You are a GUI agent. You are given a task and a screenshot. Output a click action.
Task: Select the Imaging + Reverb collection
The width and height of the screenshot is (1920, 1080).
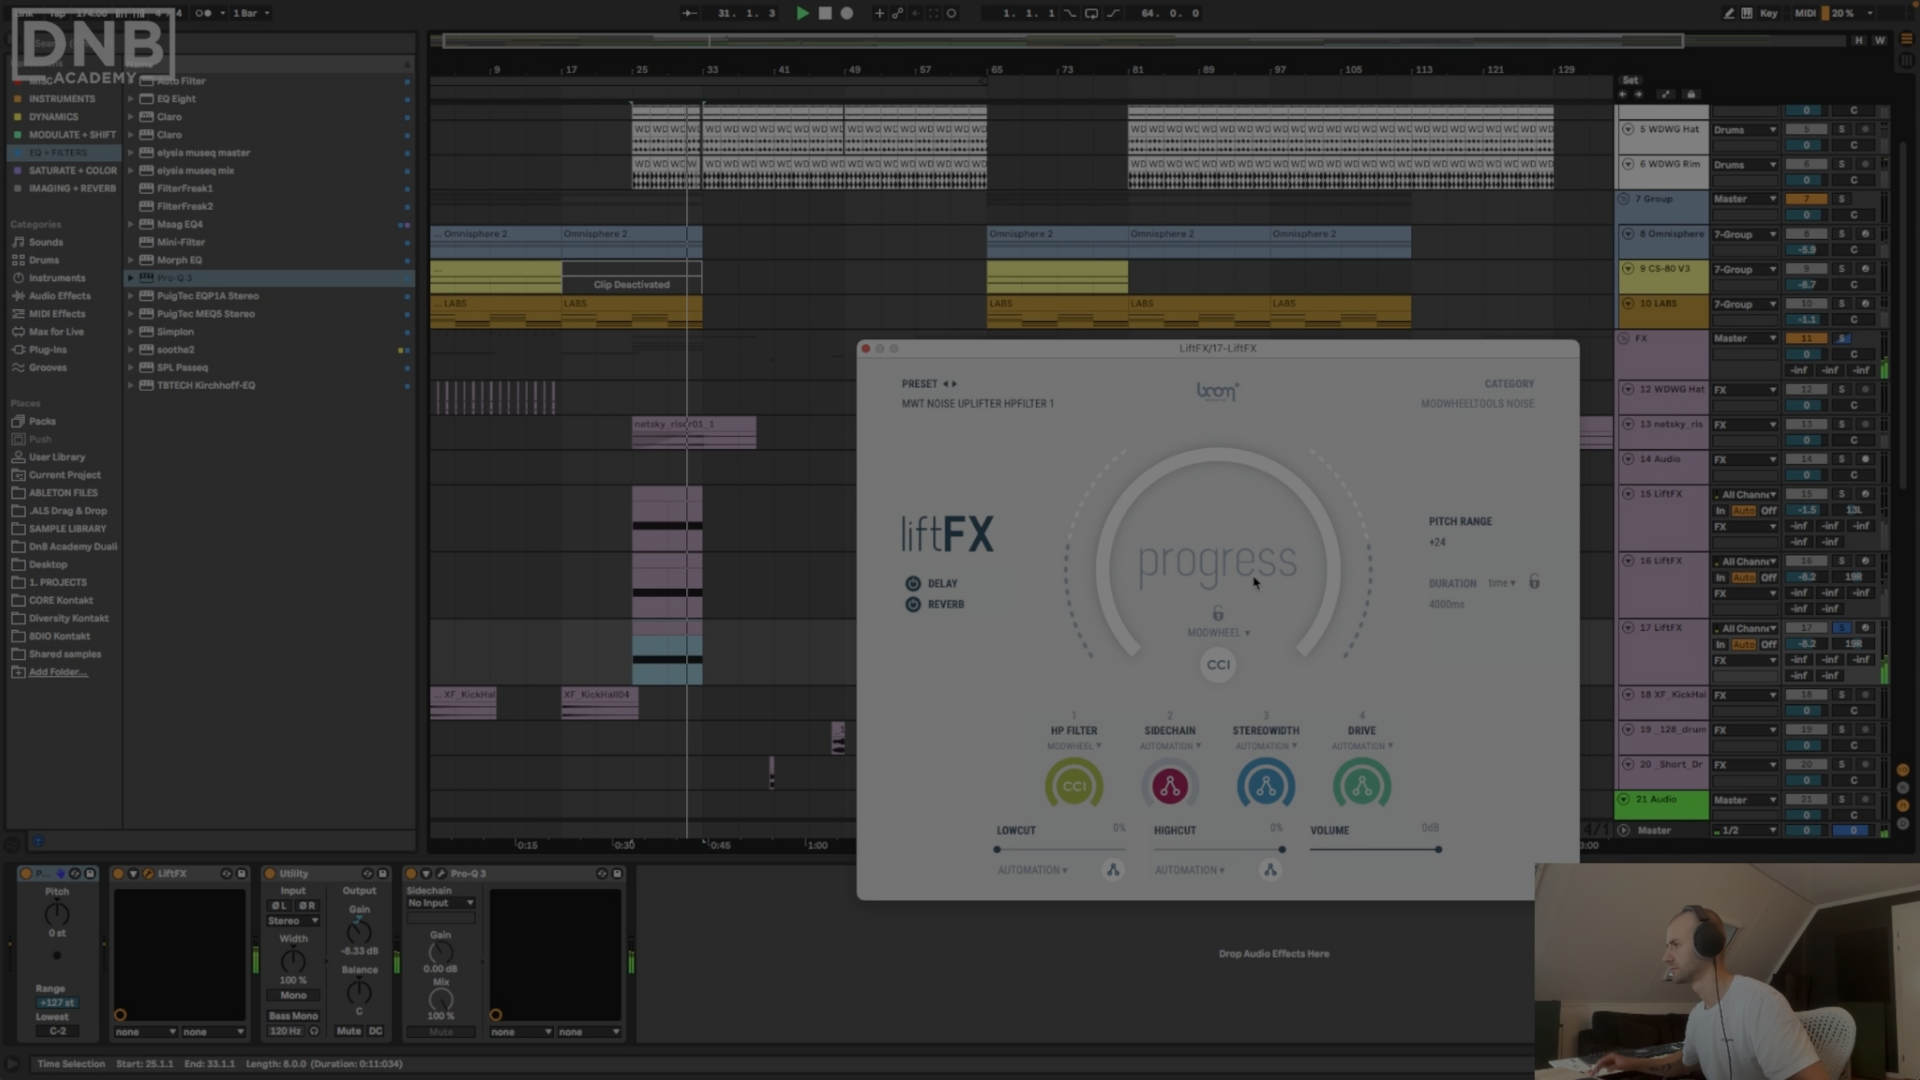pos(72,189)
